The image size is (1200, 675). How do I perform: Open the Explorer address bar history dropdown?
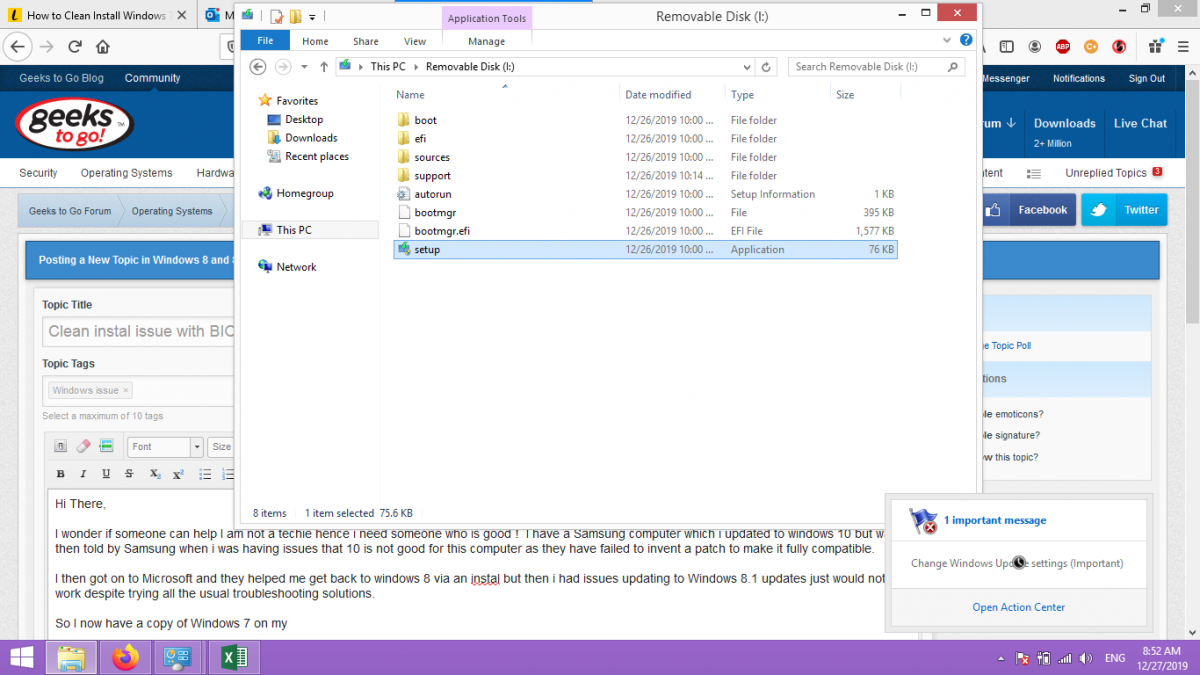(x=746, y=67)
